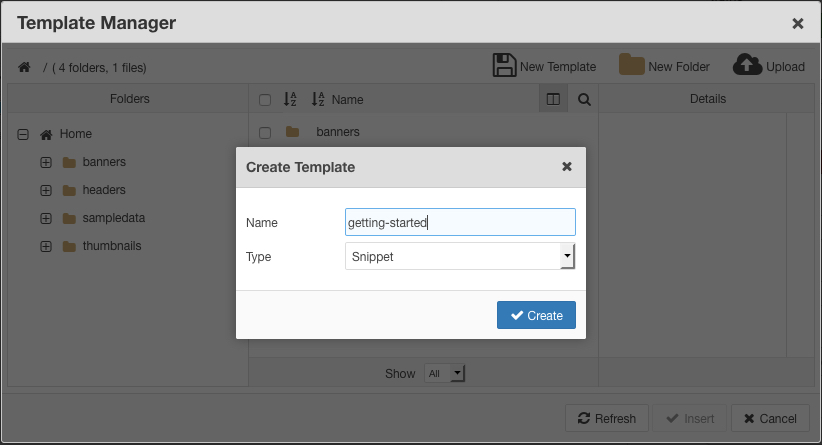Screen dimensions: 822x445
Task: Click the Name input field
Action: (x=460, y=222)
